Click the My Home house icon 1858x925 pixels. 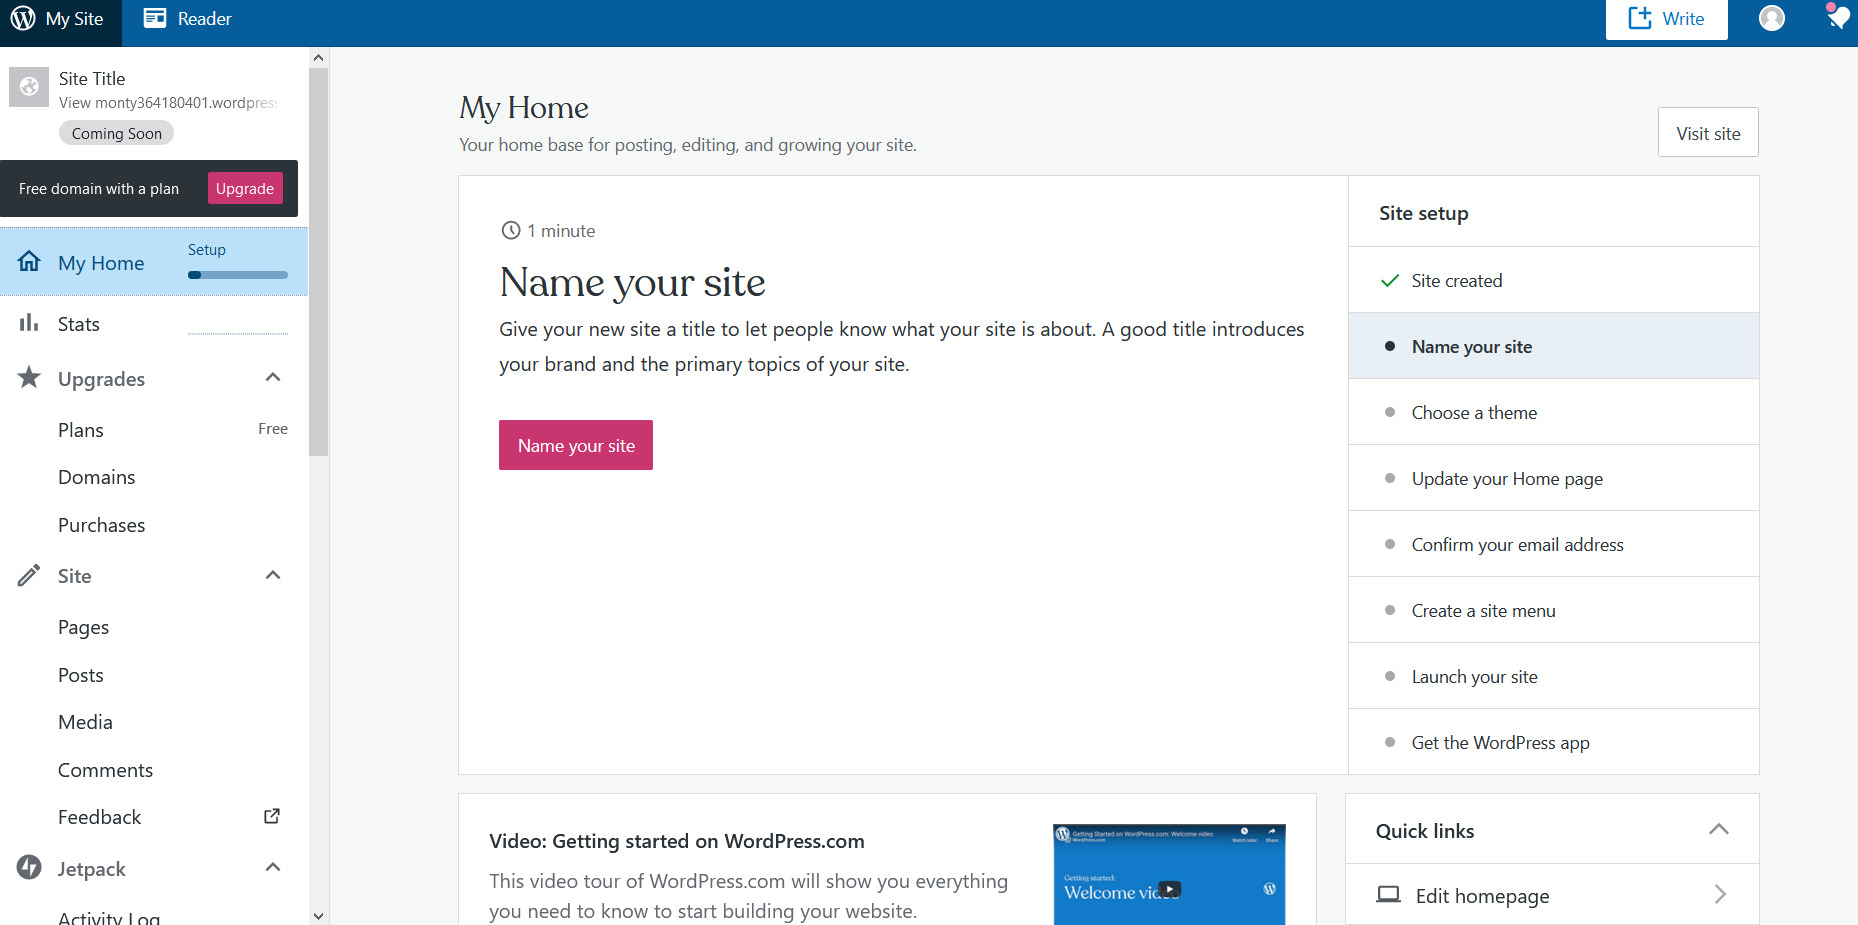click(x=29, y=262)
